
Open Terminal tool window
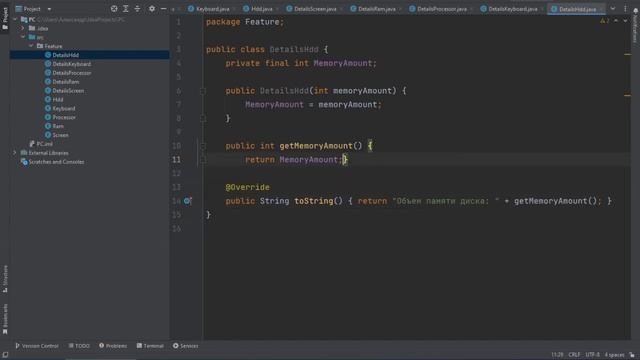[x=150, y=346]
